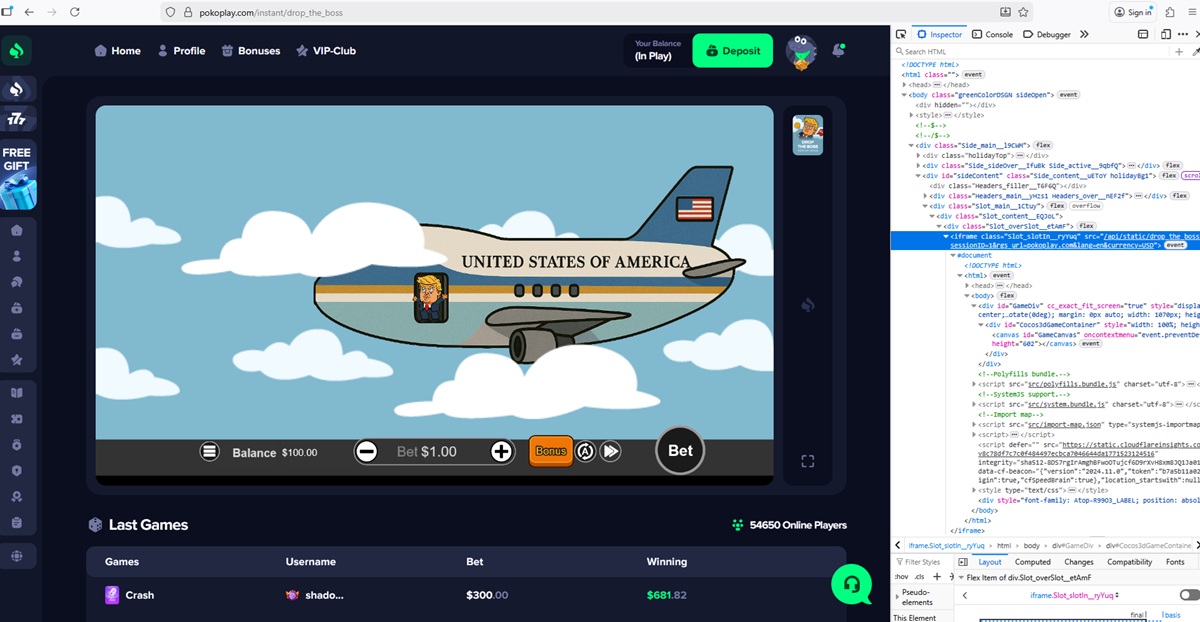This screenshot has height=622, width=1200.
Task: Enable autoplay with the circular A icon
Action: pyautogui.click(x=586, y=452)
